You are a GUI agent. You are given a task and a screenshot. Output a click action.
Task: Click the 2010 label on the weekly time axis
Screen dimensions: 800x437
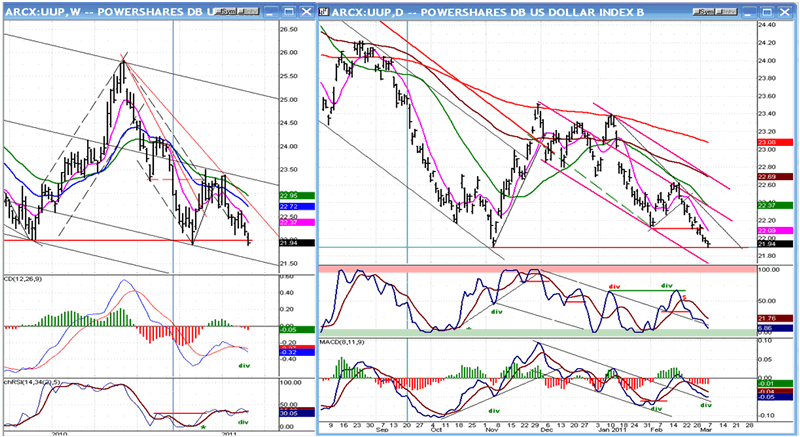[60, 433]
